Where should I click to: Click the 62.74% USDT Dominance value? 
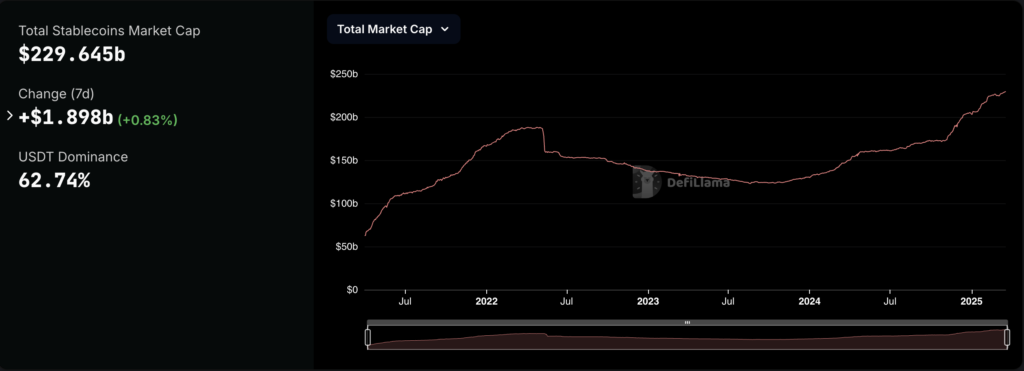54,180
